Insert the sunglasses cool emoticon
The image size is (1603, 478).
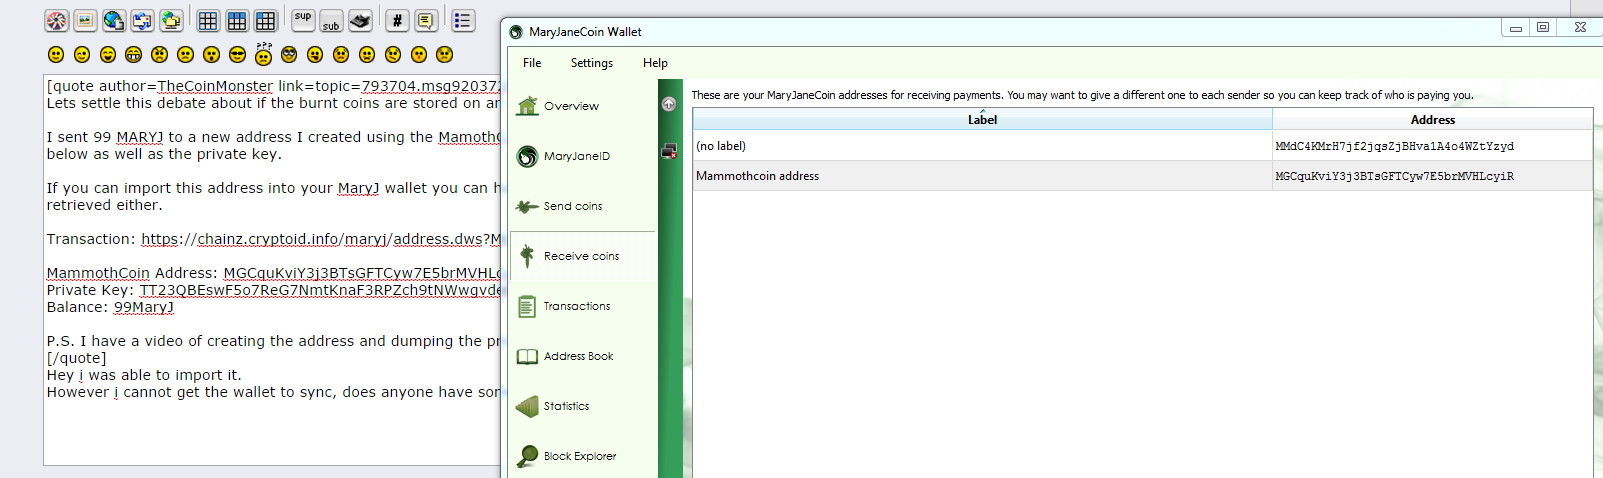(237, 54)
